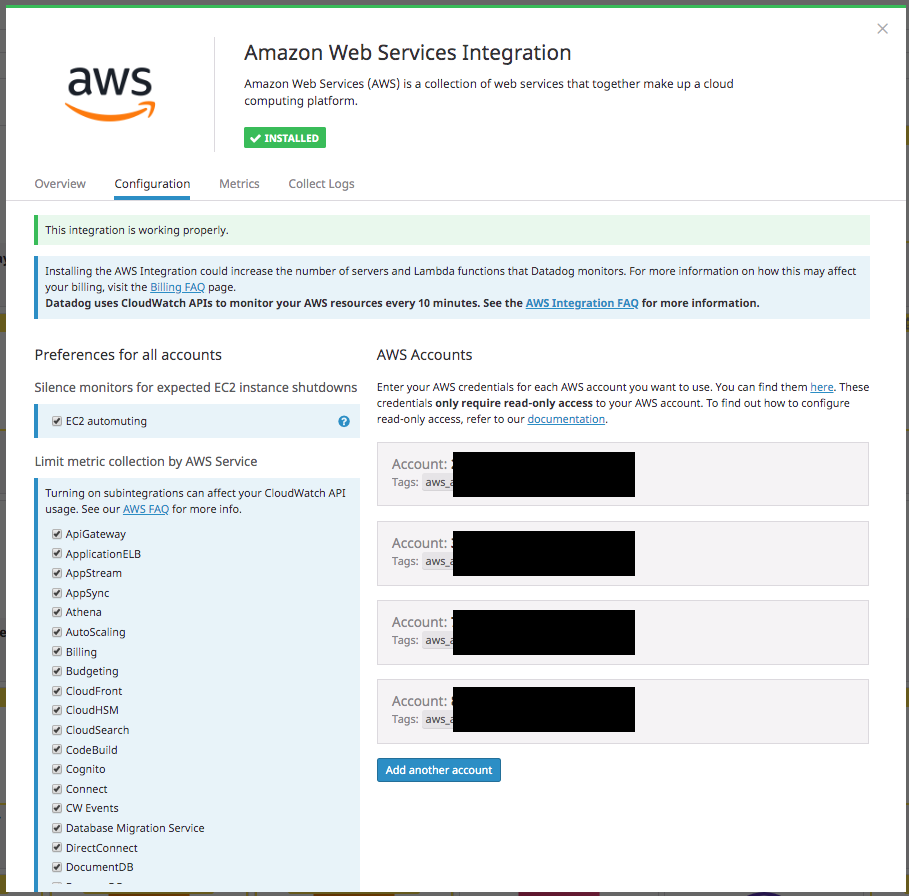
Task: Toggle the Connect checkbox
Action: 57,789
